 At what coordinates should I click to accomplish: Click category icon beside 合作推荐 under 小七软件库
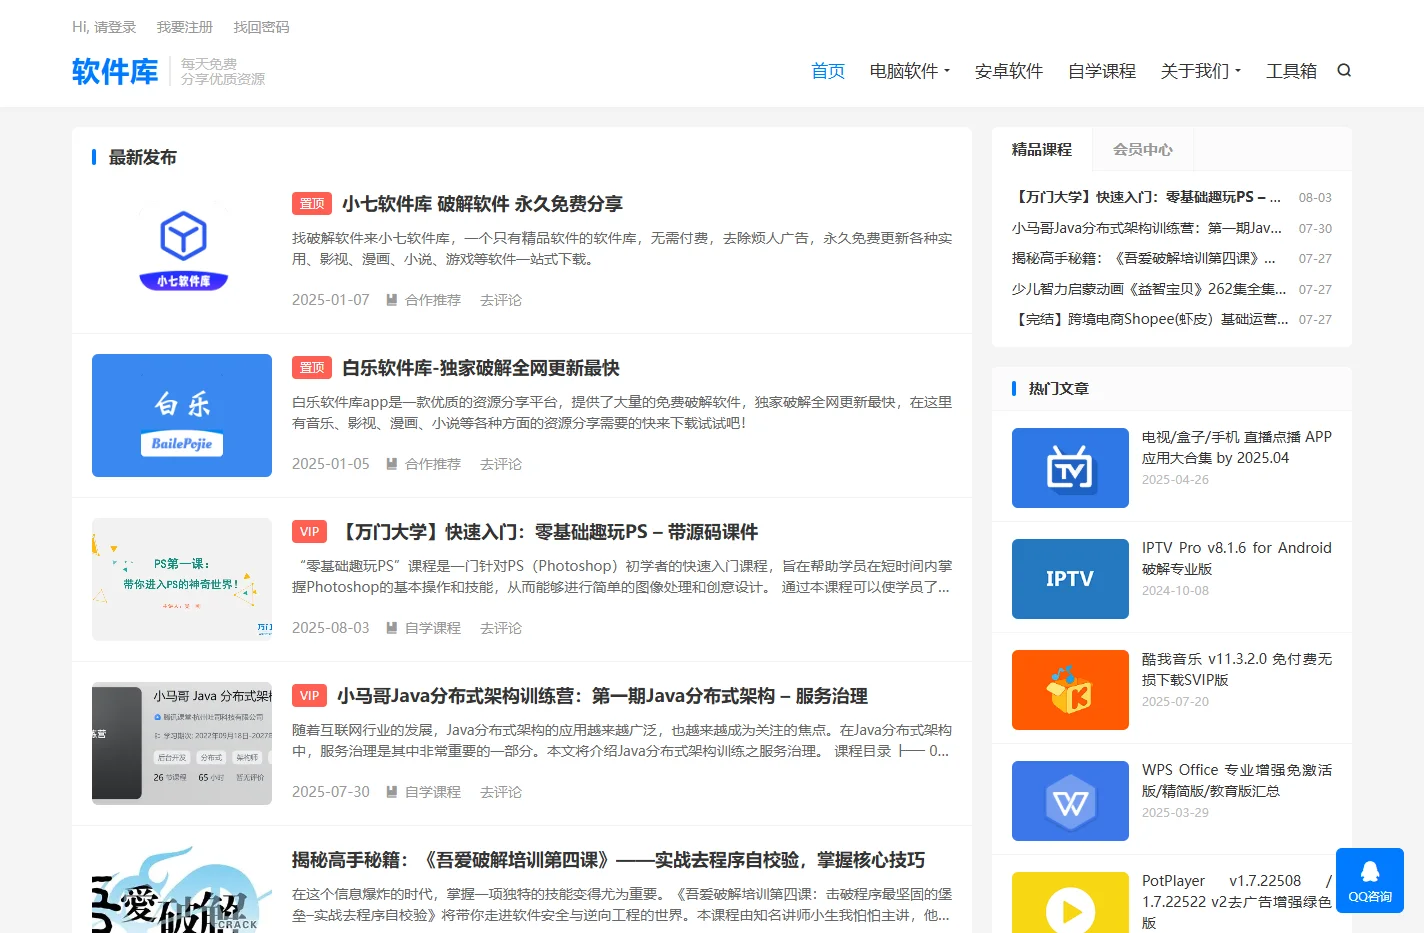392,300
